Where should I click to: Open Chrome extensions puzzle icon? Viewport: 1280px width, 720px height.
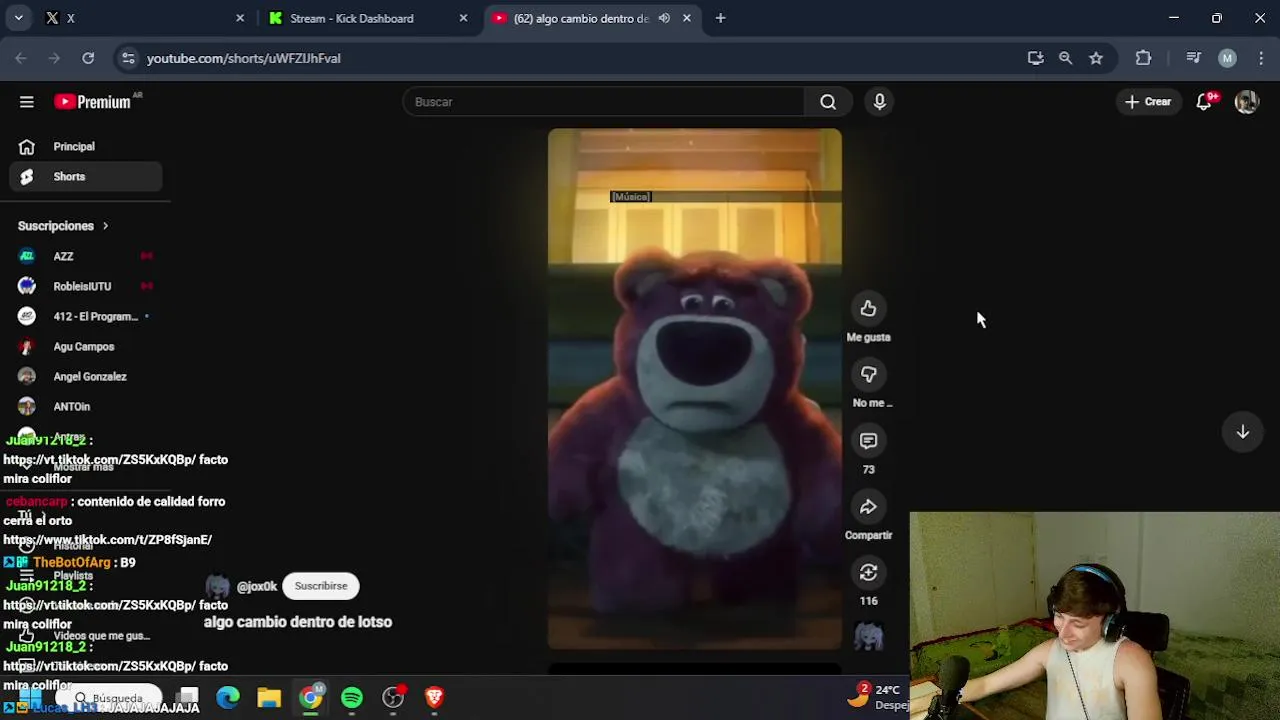1143,58
